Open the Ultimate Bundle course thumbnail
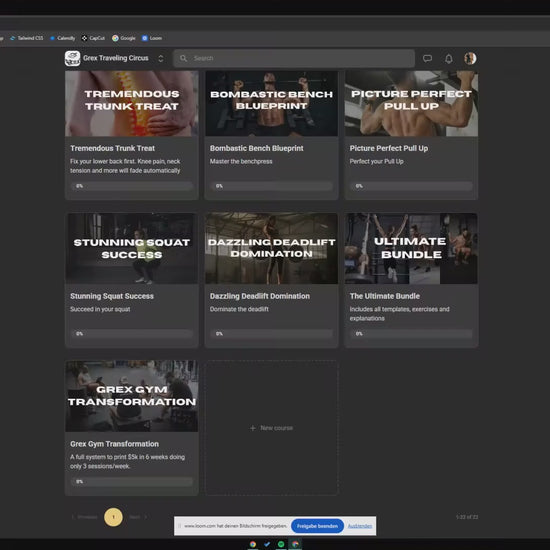550x550 pixels. tap(411, 248)
